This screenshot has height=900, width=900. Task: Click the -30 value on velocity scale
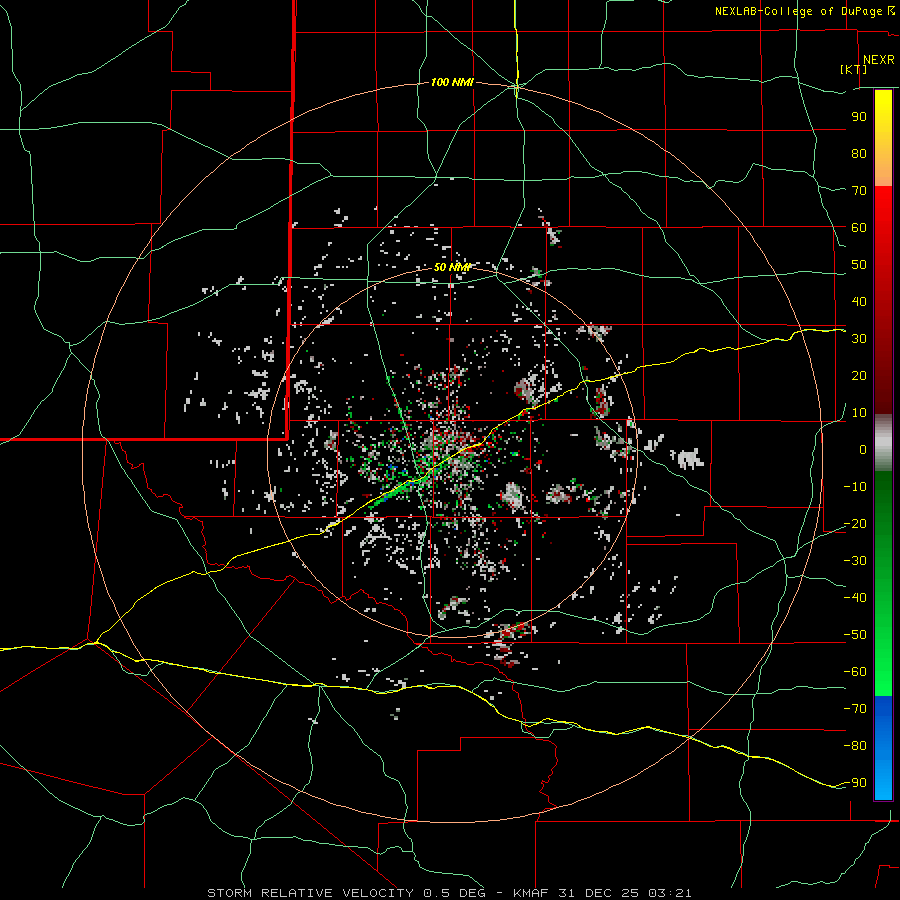pyautogui.click(x=855, y=561)
